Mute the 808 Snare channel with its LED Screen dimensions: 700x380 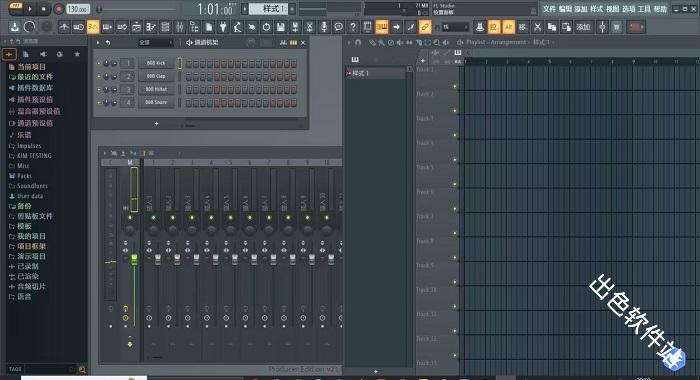coord(99,102)
